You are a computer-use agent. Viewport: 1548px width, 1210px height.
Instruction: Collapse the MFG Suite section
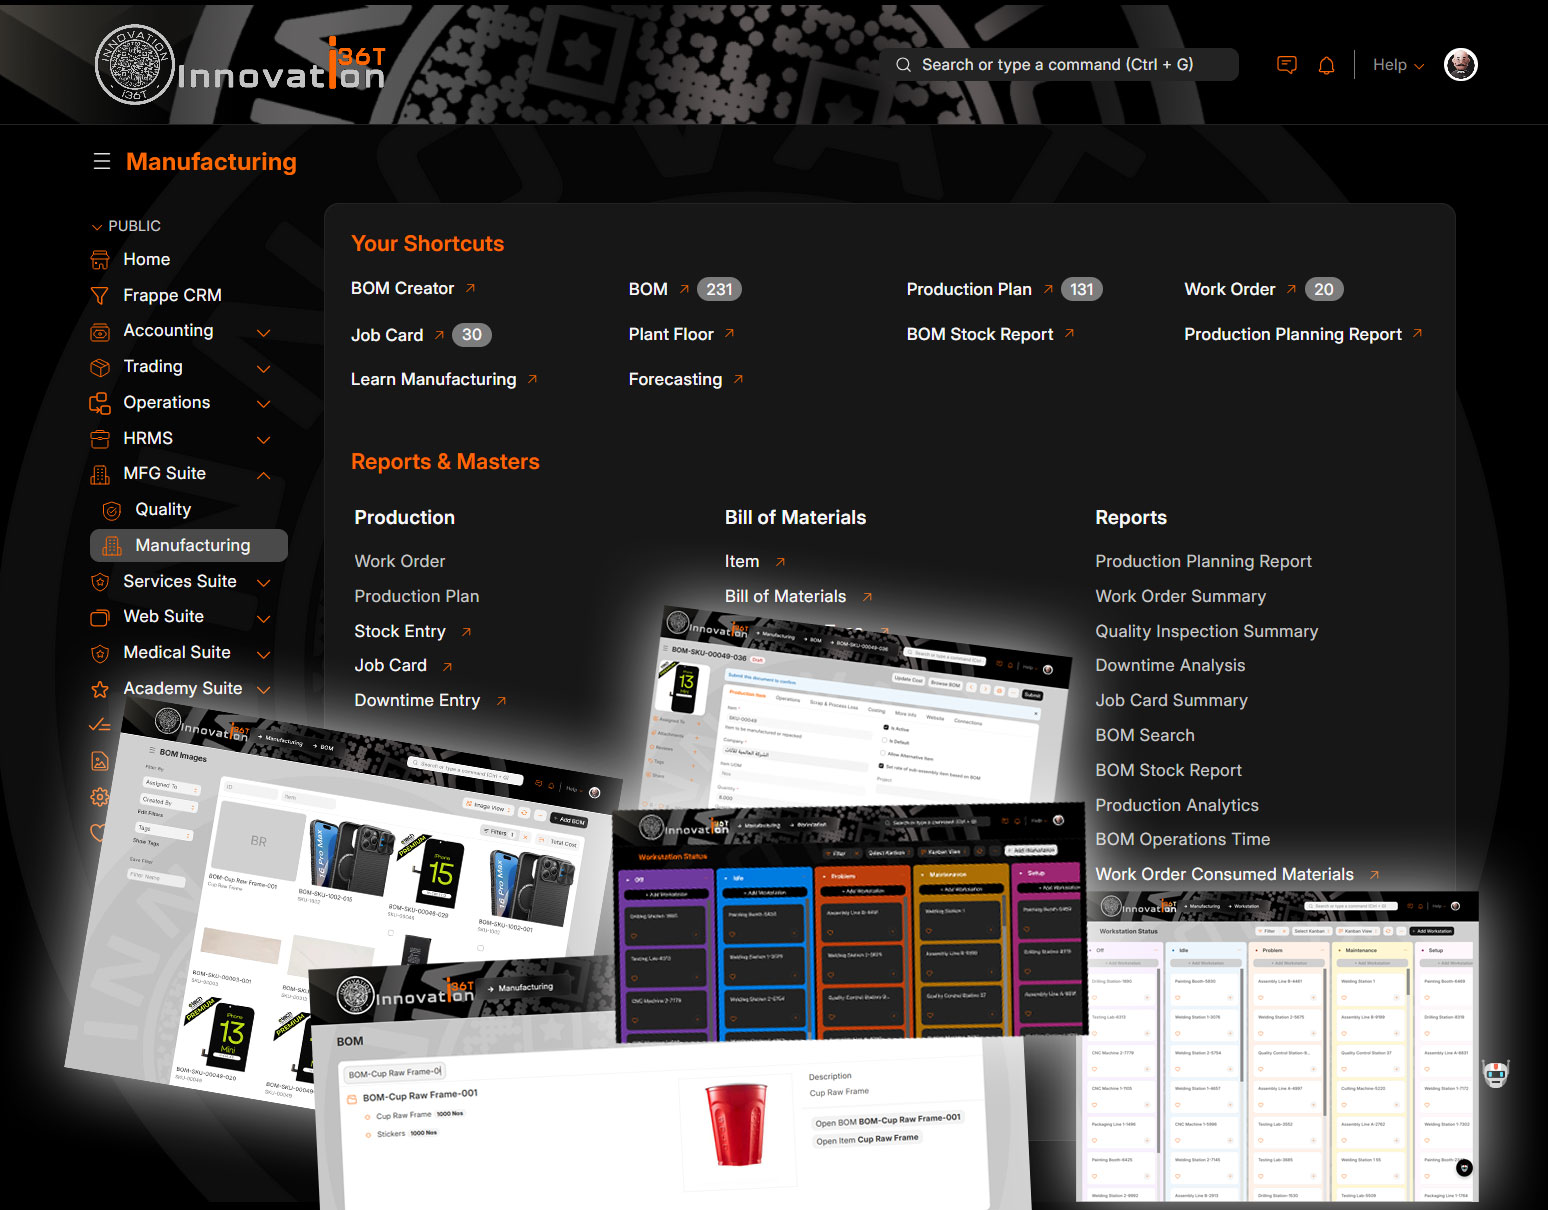coord(264,476)
